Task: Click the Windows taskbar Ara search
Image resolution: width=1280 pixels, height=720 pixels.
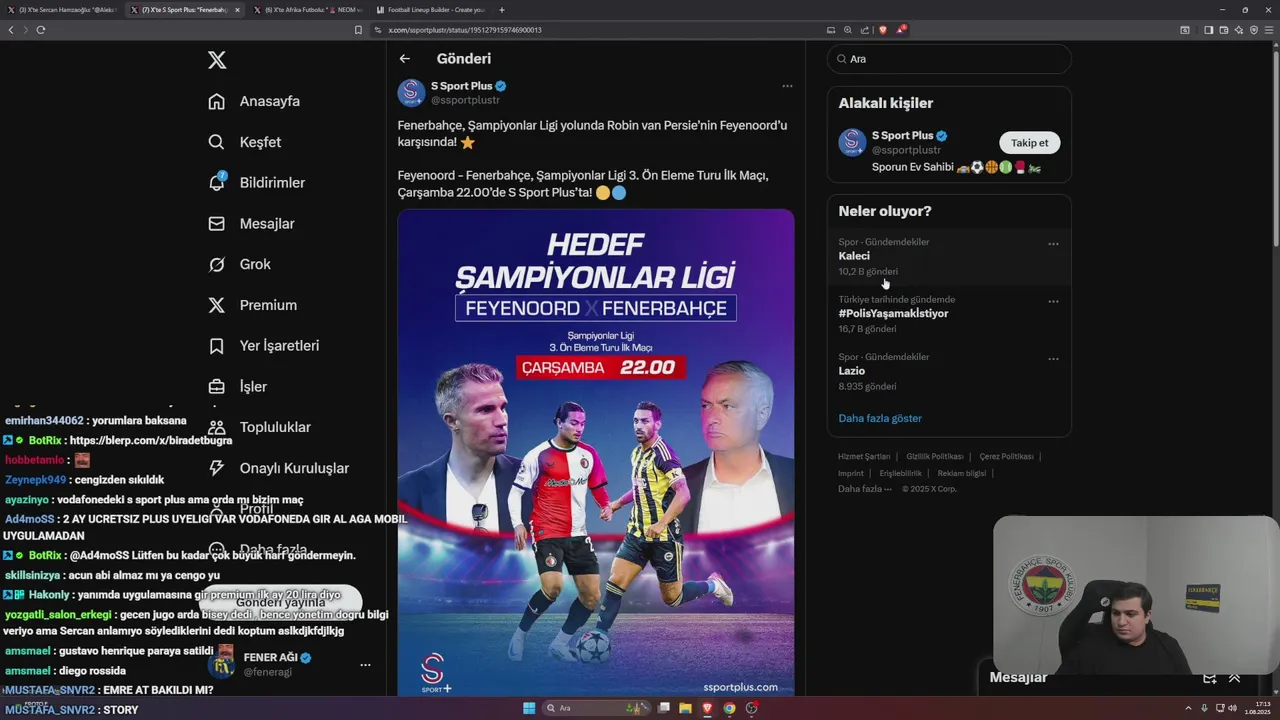Action: pos(596,708)
